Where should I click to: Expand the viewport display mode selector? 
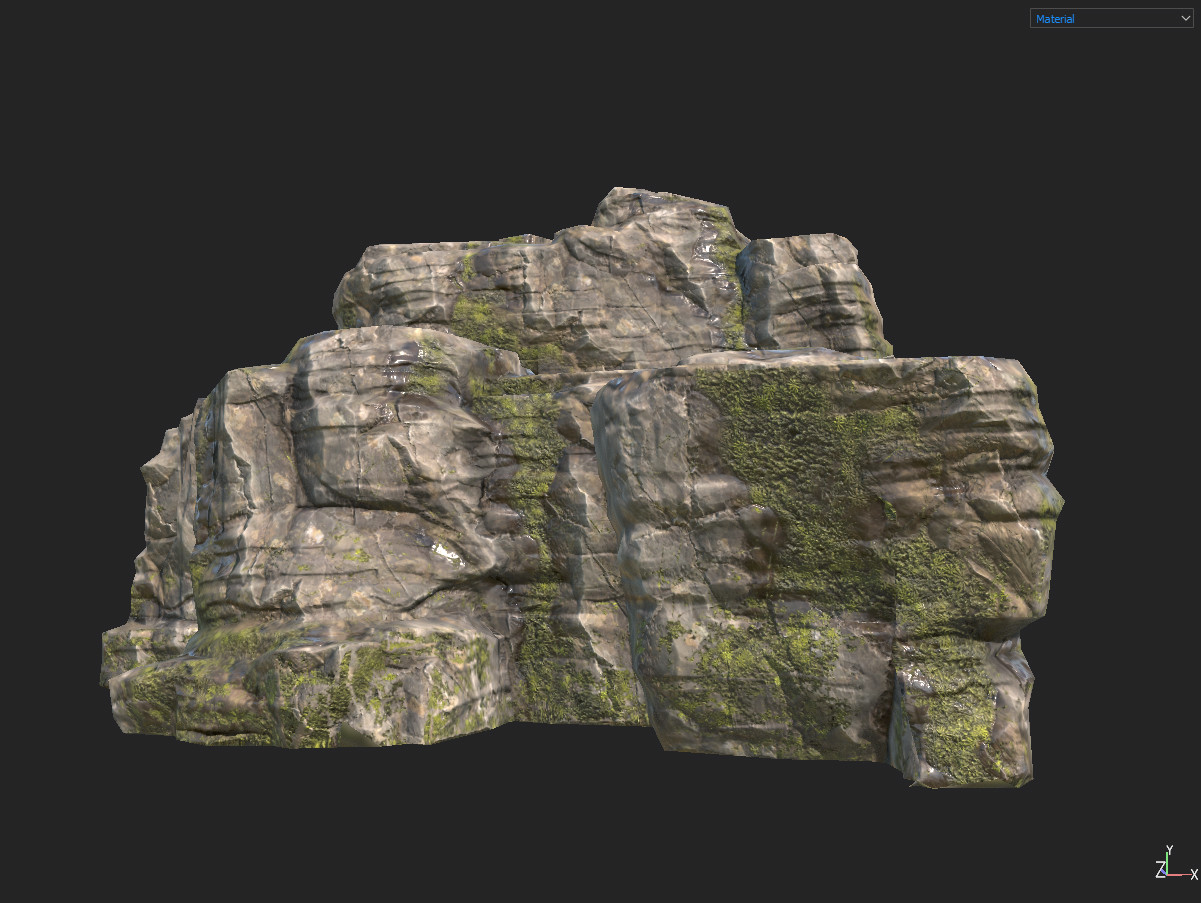point(1110,18)
